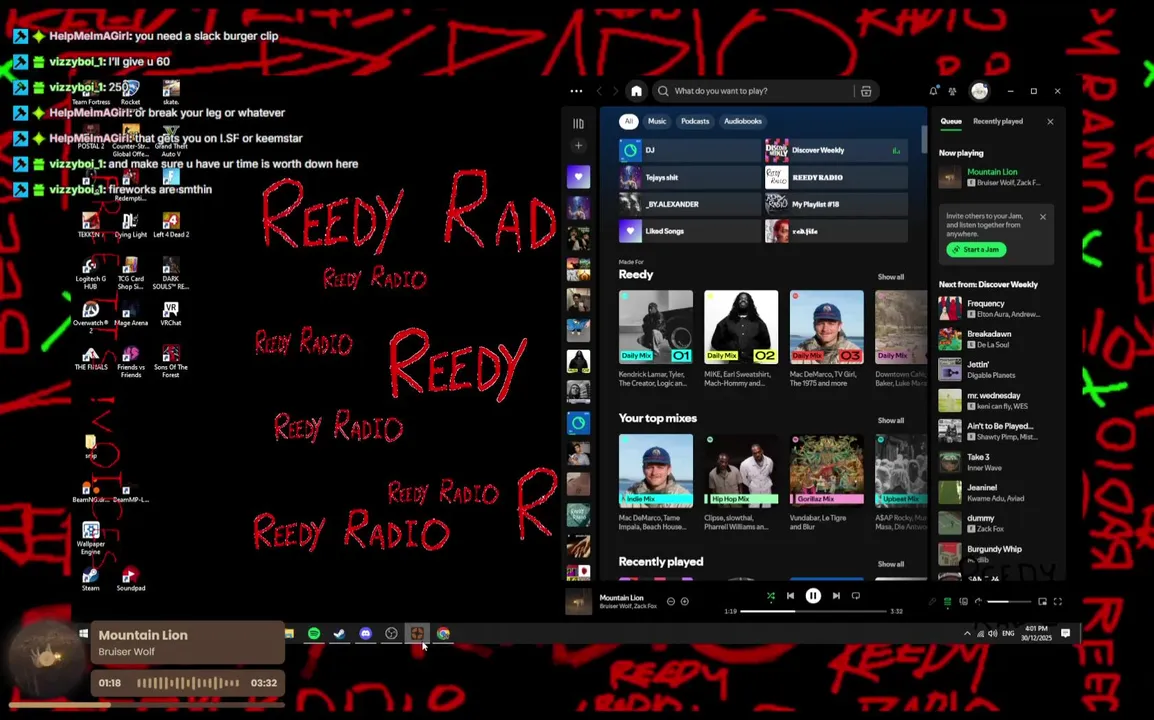Image resolution: width=1154 pixels, height=720 pixels.
Task: Show all in Made For Reedy
Action: 891,278
